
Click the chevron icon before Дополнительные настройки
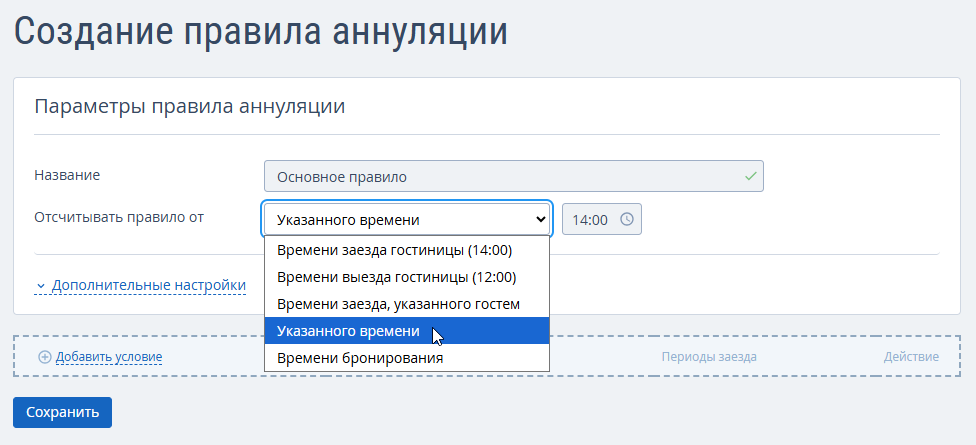point(41,286)
